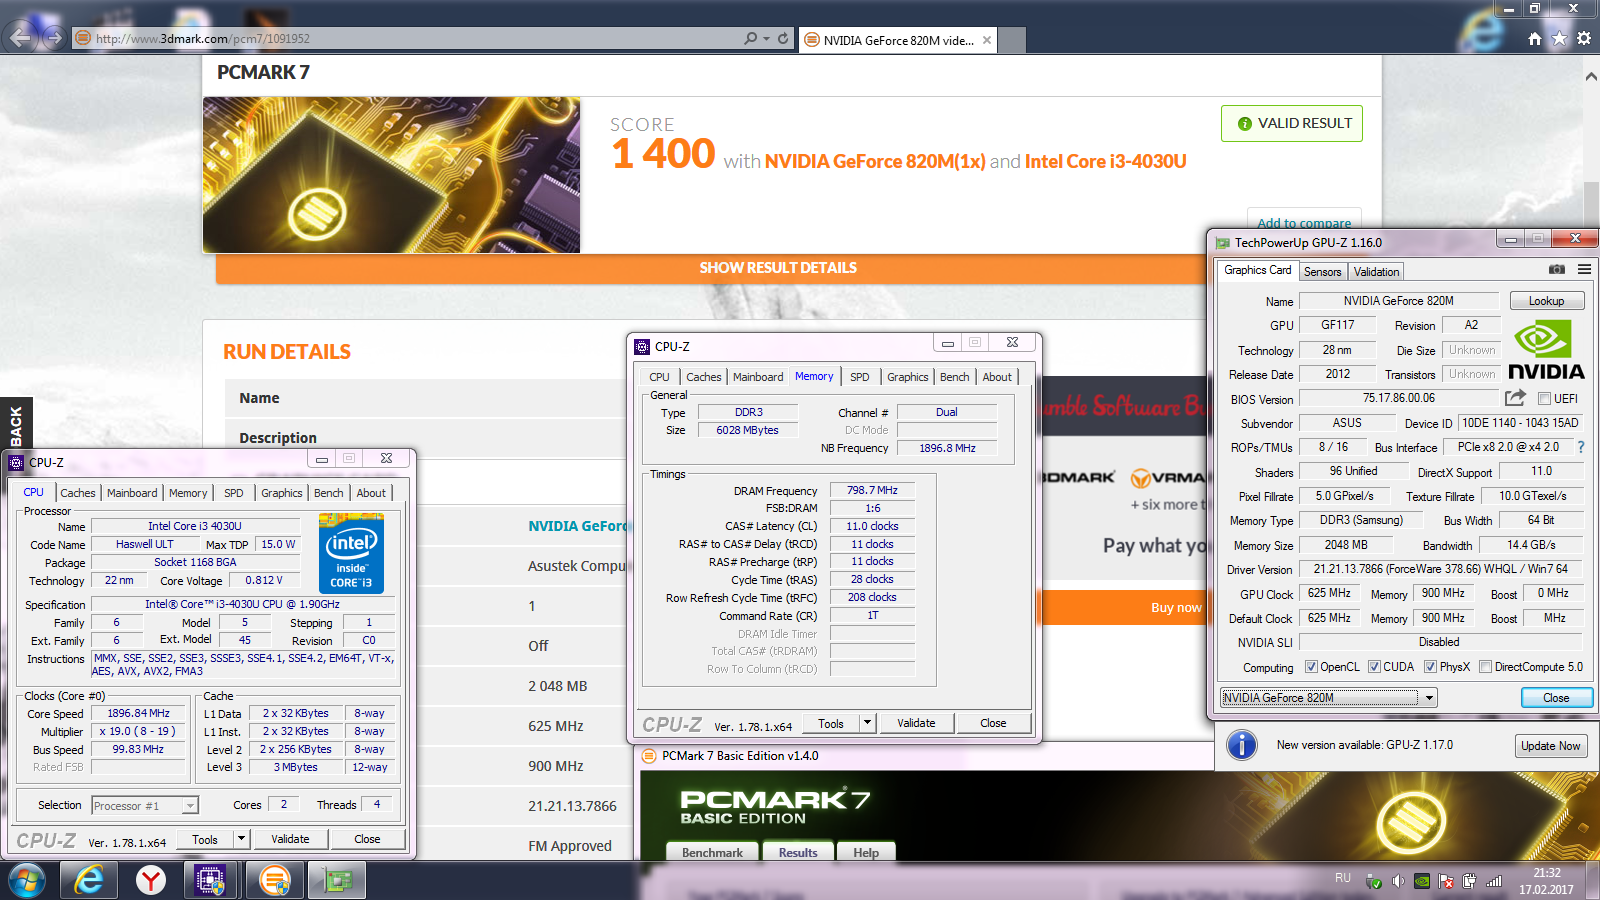Click Add to compare link
This screenshot has height=900, width=1600.
click(1303, 223)
